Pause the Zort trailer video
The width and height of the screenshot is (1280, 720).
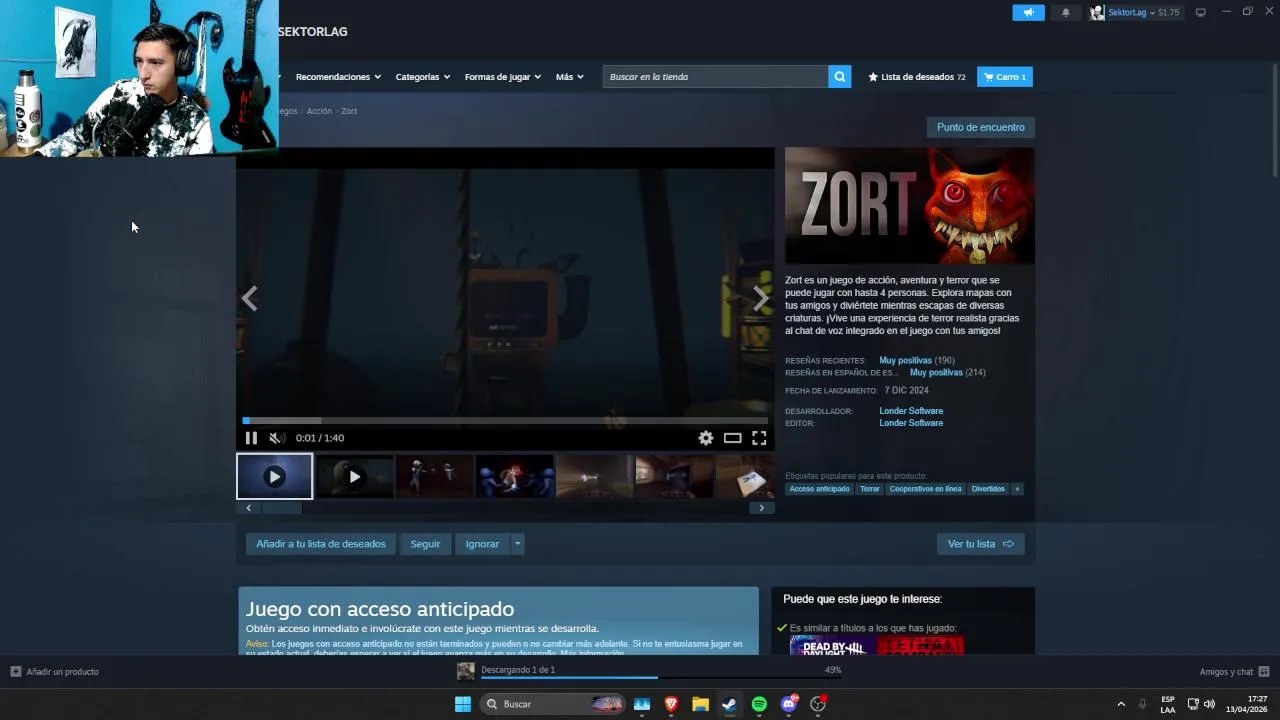tap(251, 438)
